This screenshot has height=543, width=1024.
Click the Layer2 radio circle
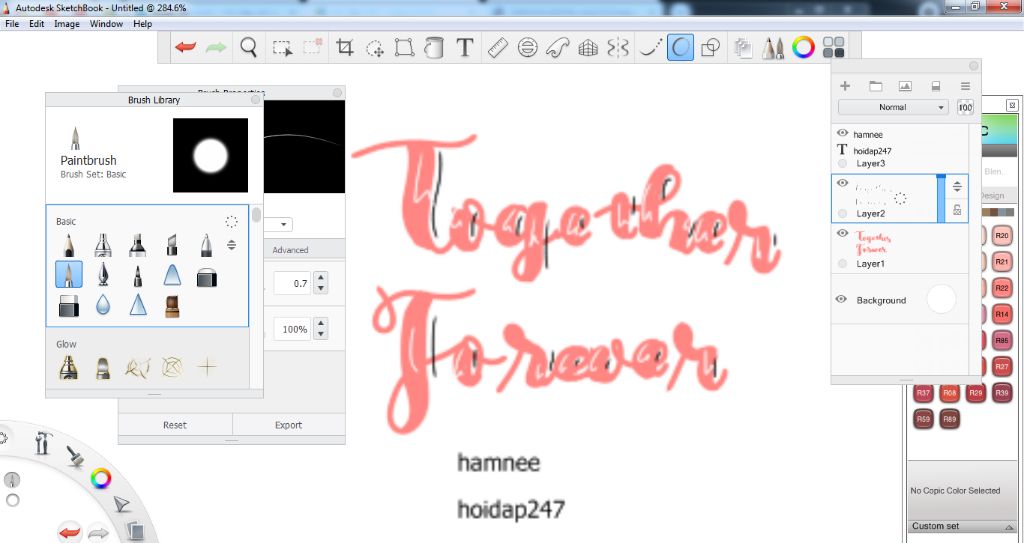click(x=842, y=214)
